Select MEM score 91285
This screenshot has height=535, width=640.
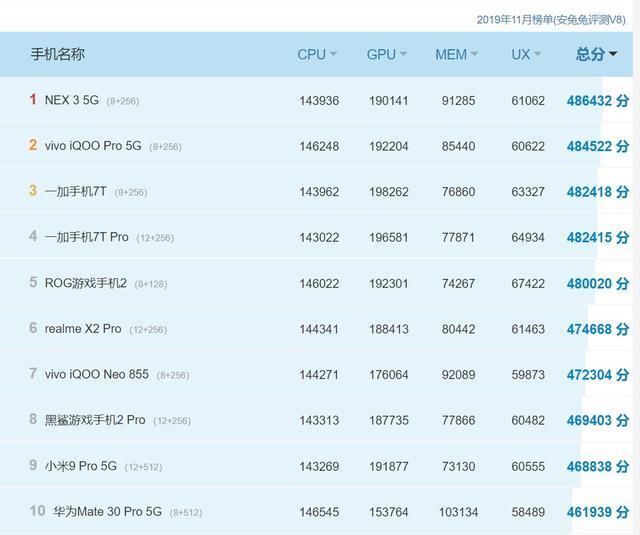(x=458, y=101)
